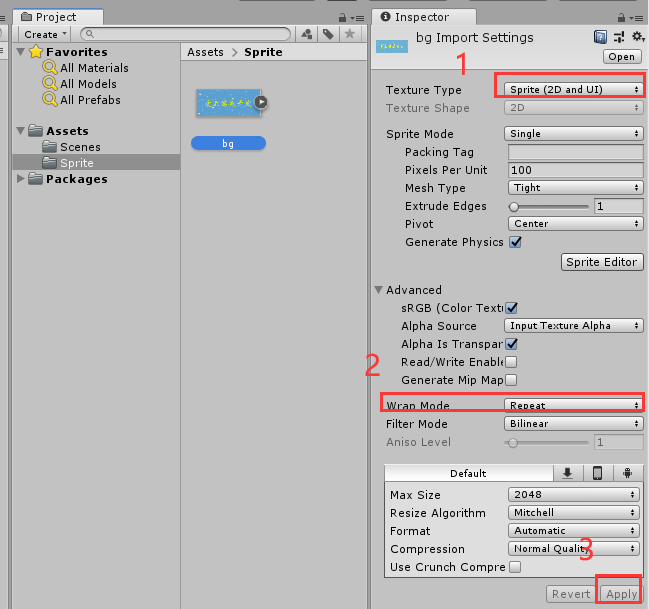Click the All Prefabs search icon
Screen dimensions: 649x609
pos(50,100)
